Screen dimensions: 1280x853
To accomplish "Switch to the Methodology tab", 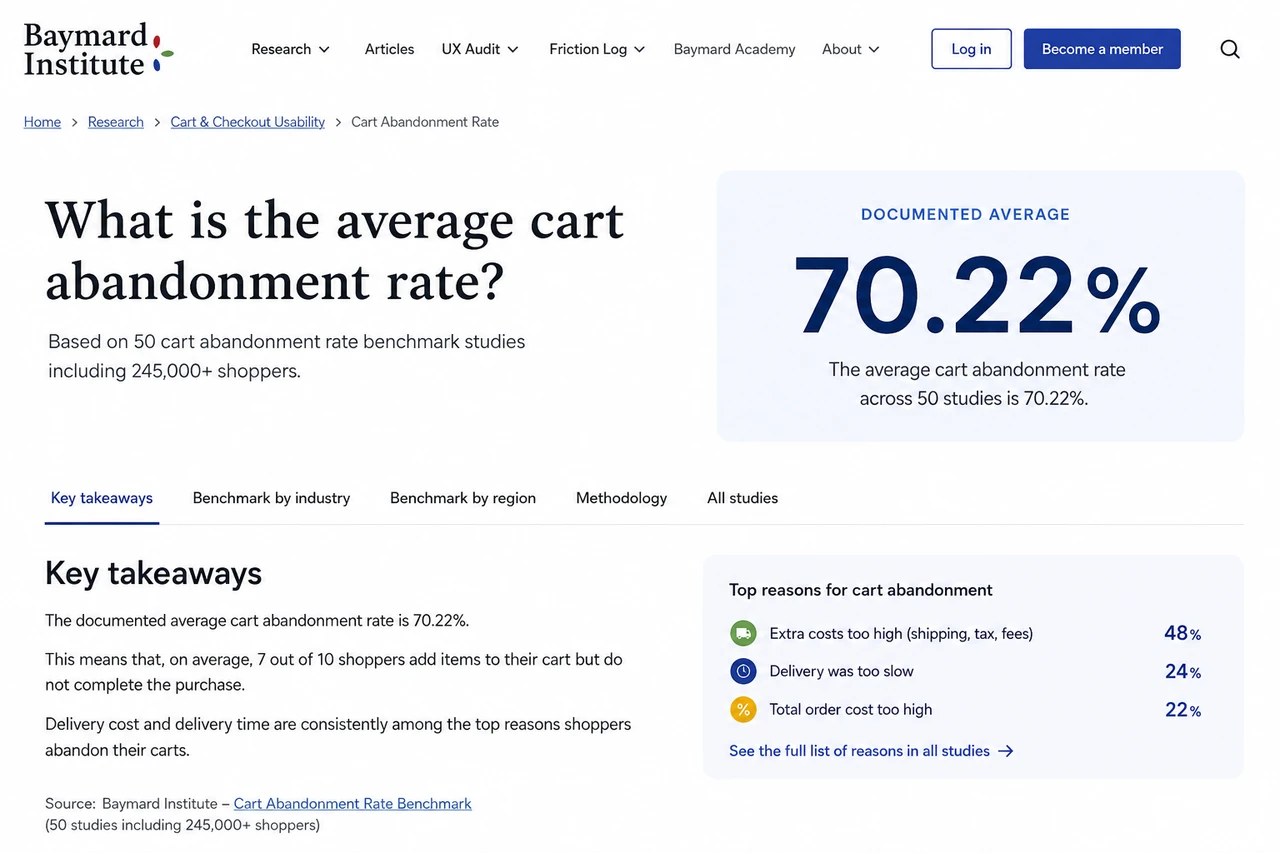I will (621, 498).
